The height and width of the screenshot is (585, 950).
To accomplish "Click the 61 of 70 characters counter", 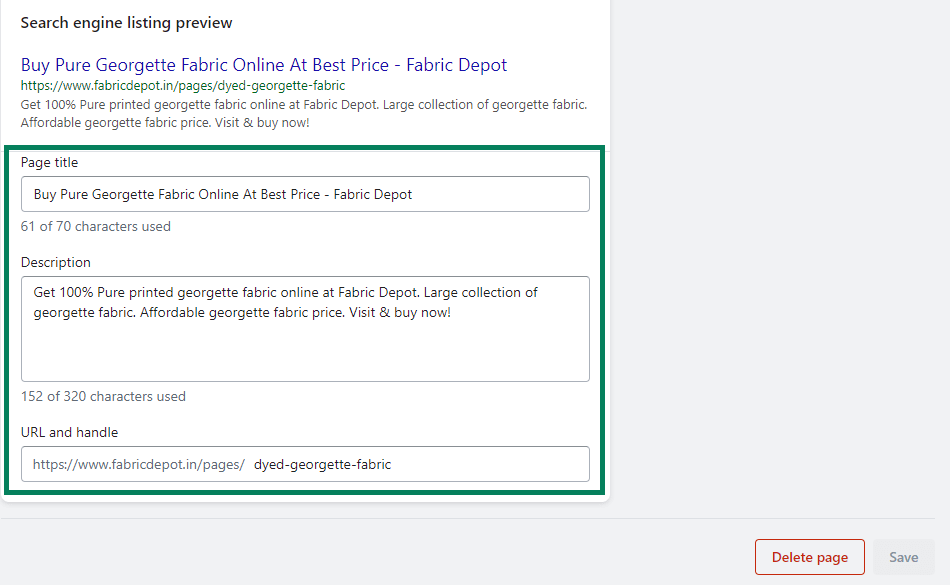I will point(96,226).
